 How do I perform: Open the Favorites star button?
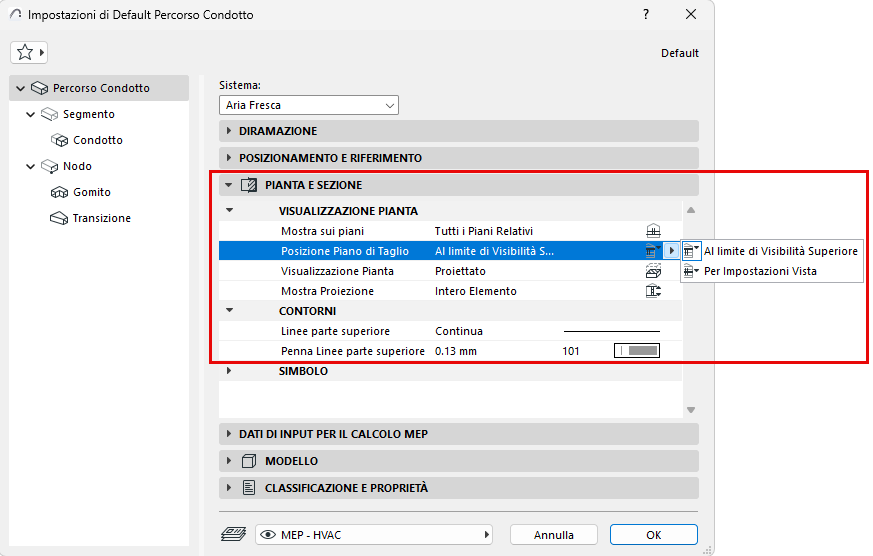(x=28, y=53)
